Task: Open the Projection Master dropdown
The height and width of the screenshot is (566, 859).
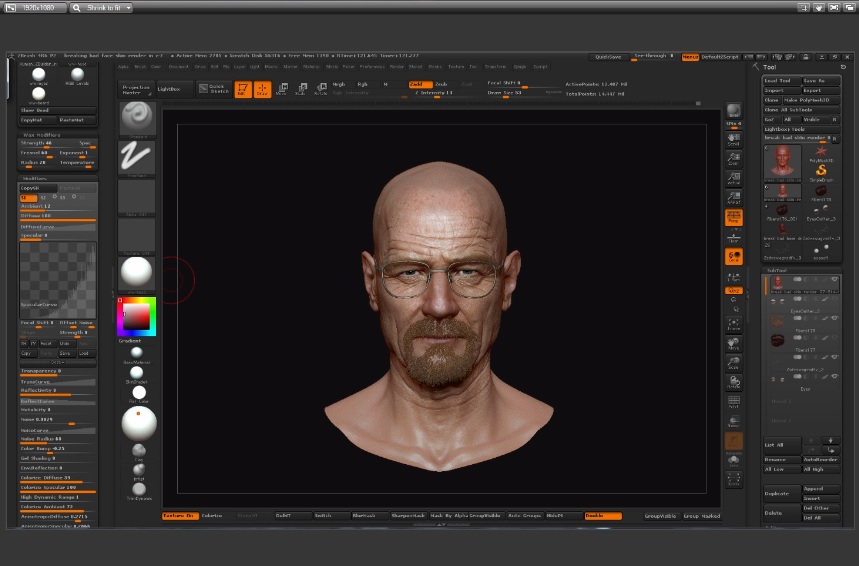Action: pyautogui.click(x=136, y=89)
